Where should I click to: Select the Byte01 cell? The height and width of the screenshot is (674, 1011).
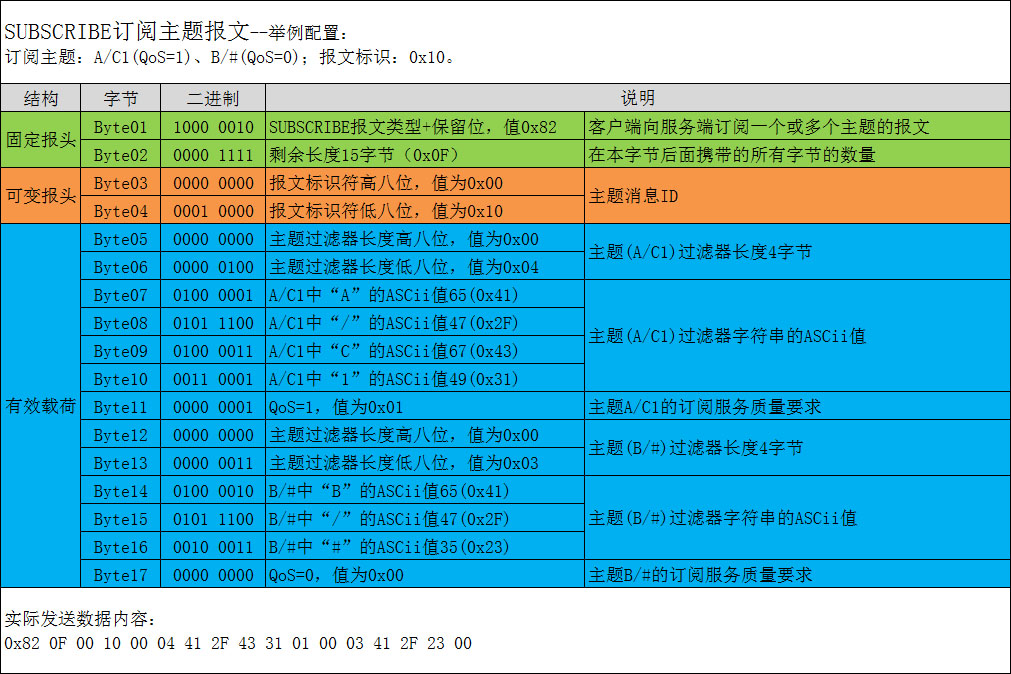[120, 127]
